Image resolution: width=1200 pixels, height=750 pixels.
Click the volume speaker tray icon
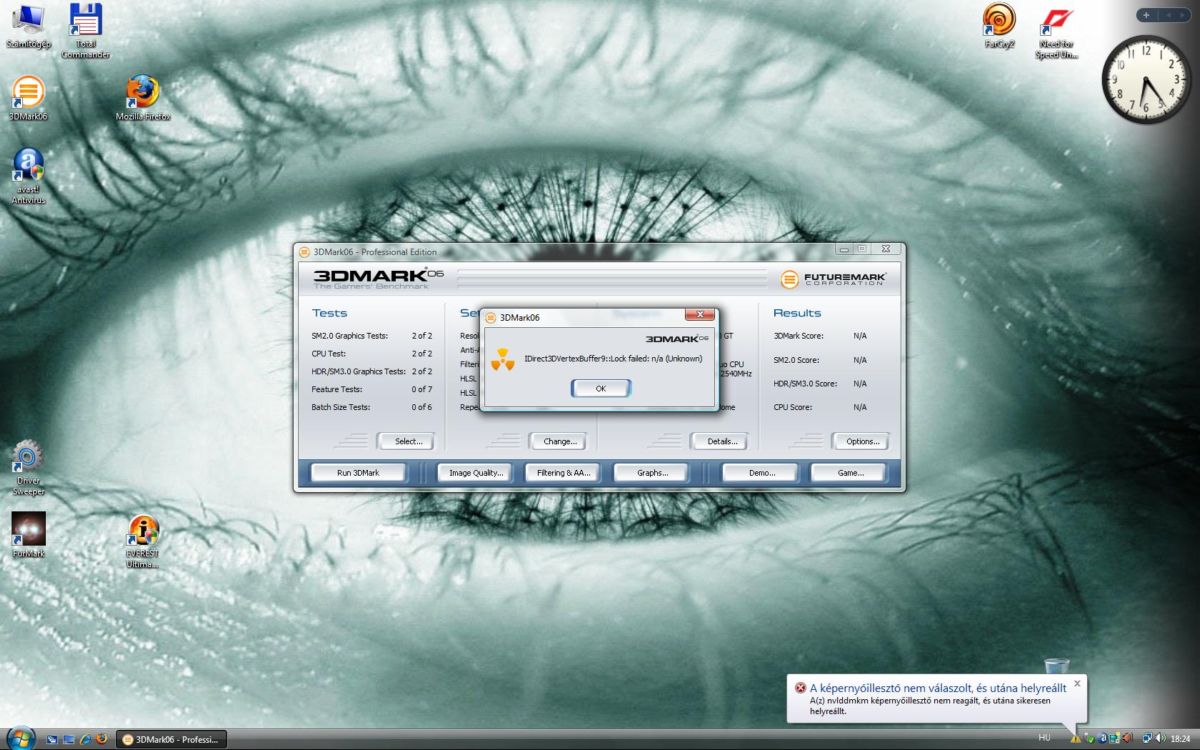point(1160,739)
